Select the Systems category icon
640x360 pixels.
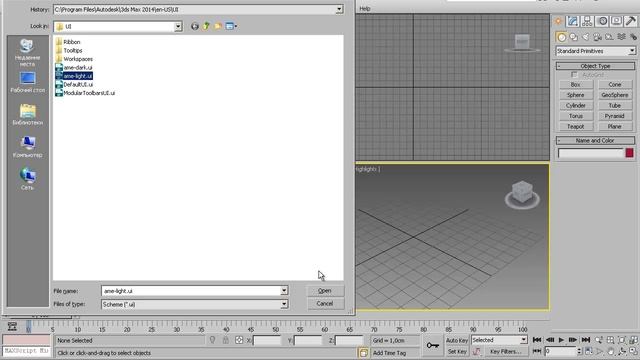633,37
